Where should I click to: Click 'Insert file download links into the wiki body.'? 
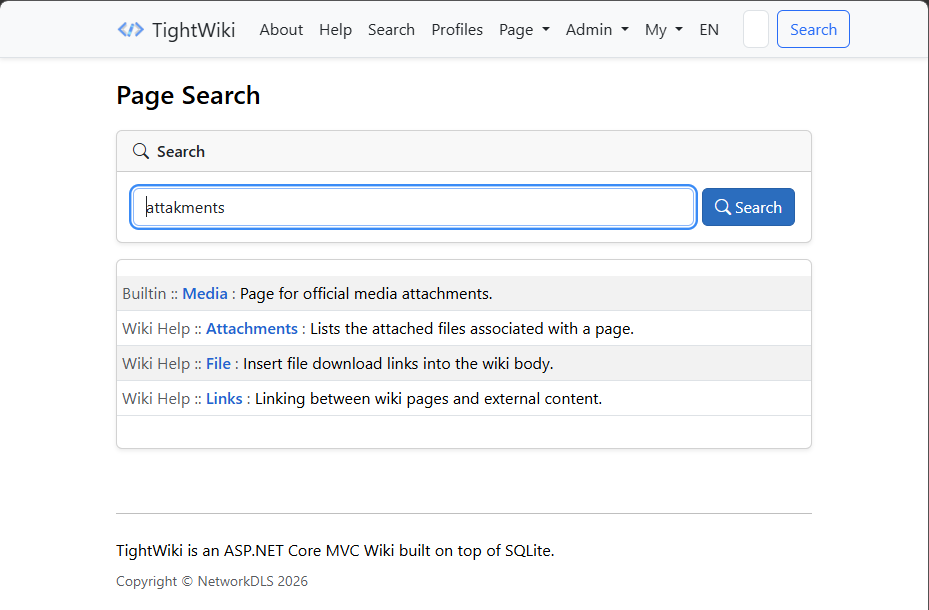398,364
